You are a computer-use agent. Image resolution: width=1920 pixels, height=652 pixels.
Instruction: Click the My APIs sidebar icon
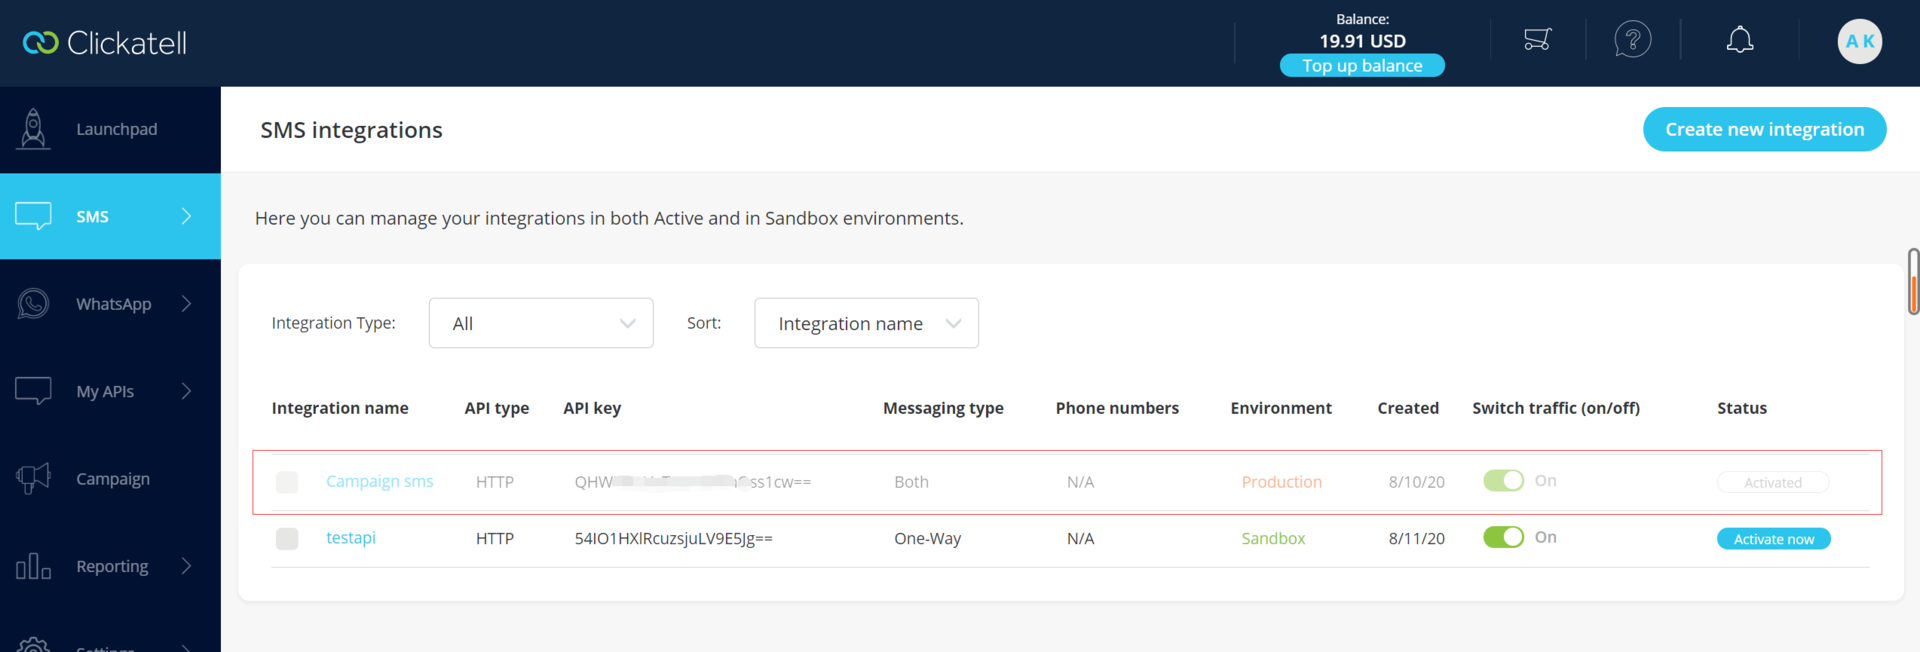(x=33, y=391)
